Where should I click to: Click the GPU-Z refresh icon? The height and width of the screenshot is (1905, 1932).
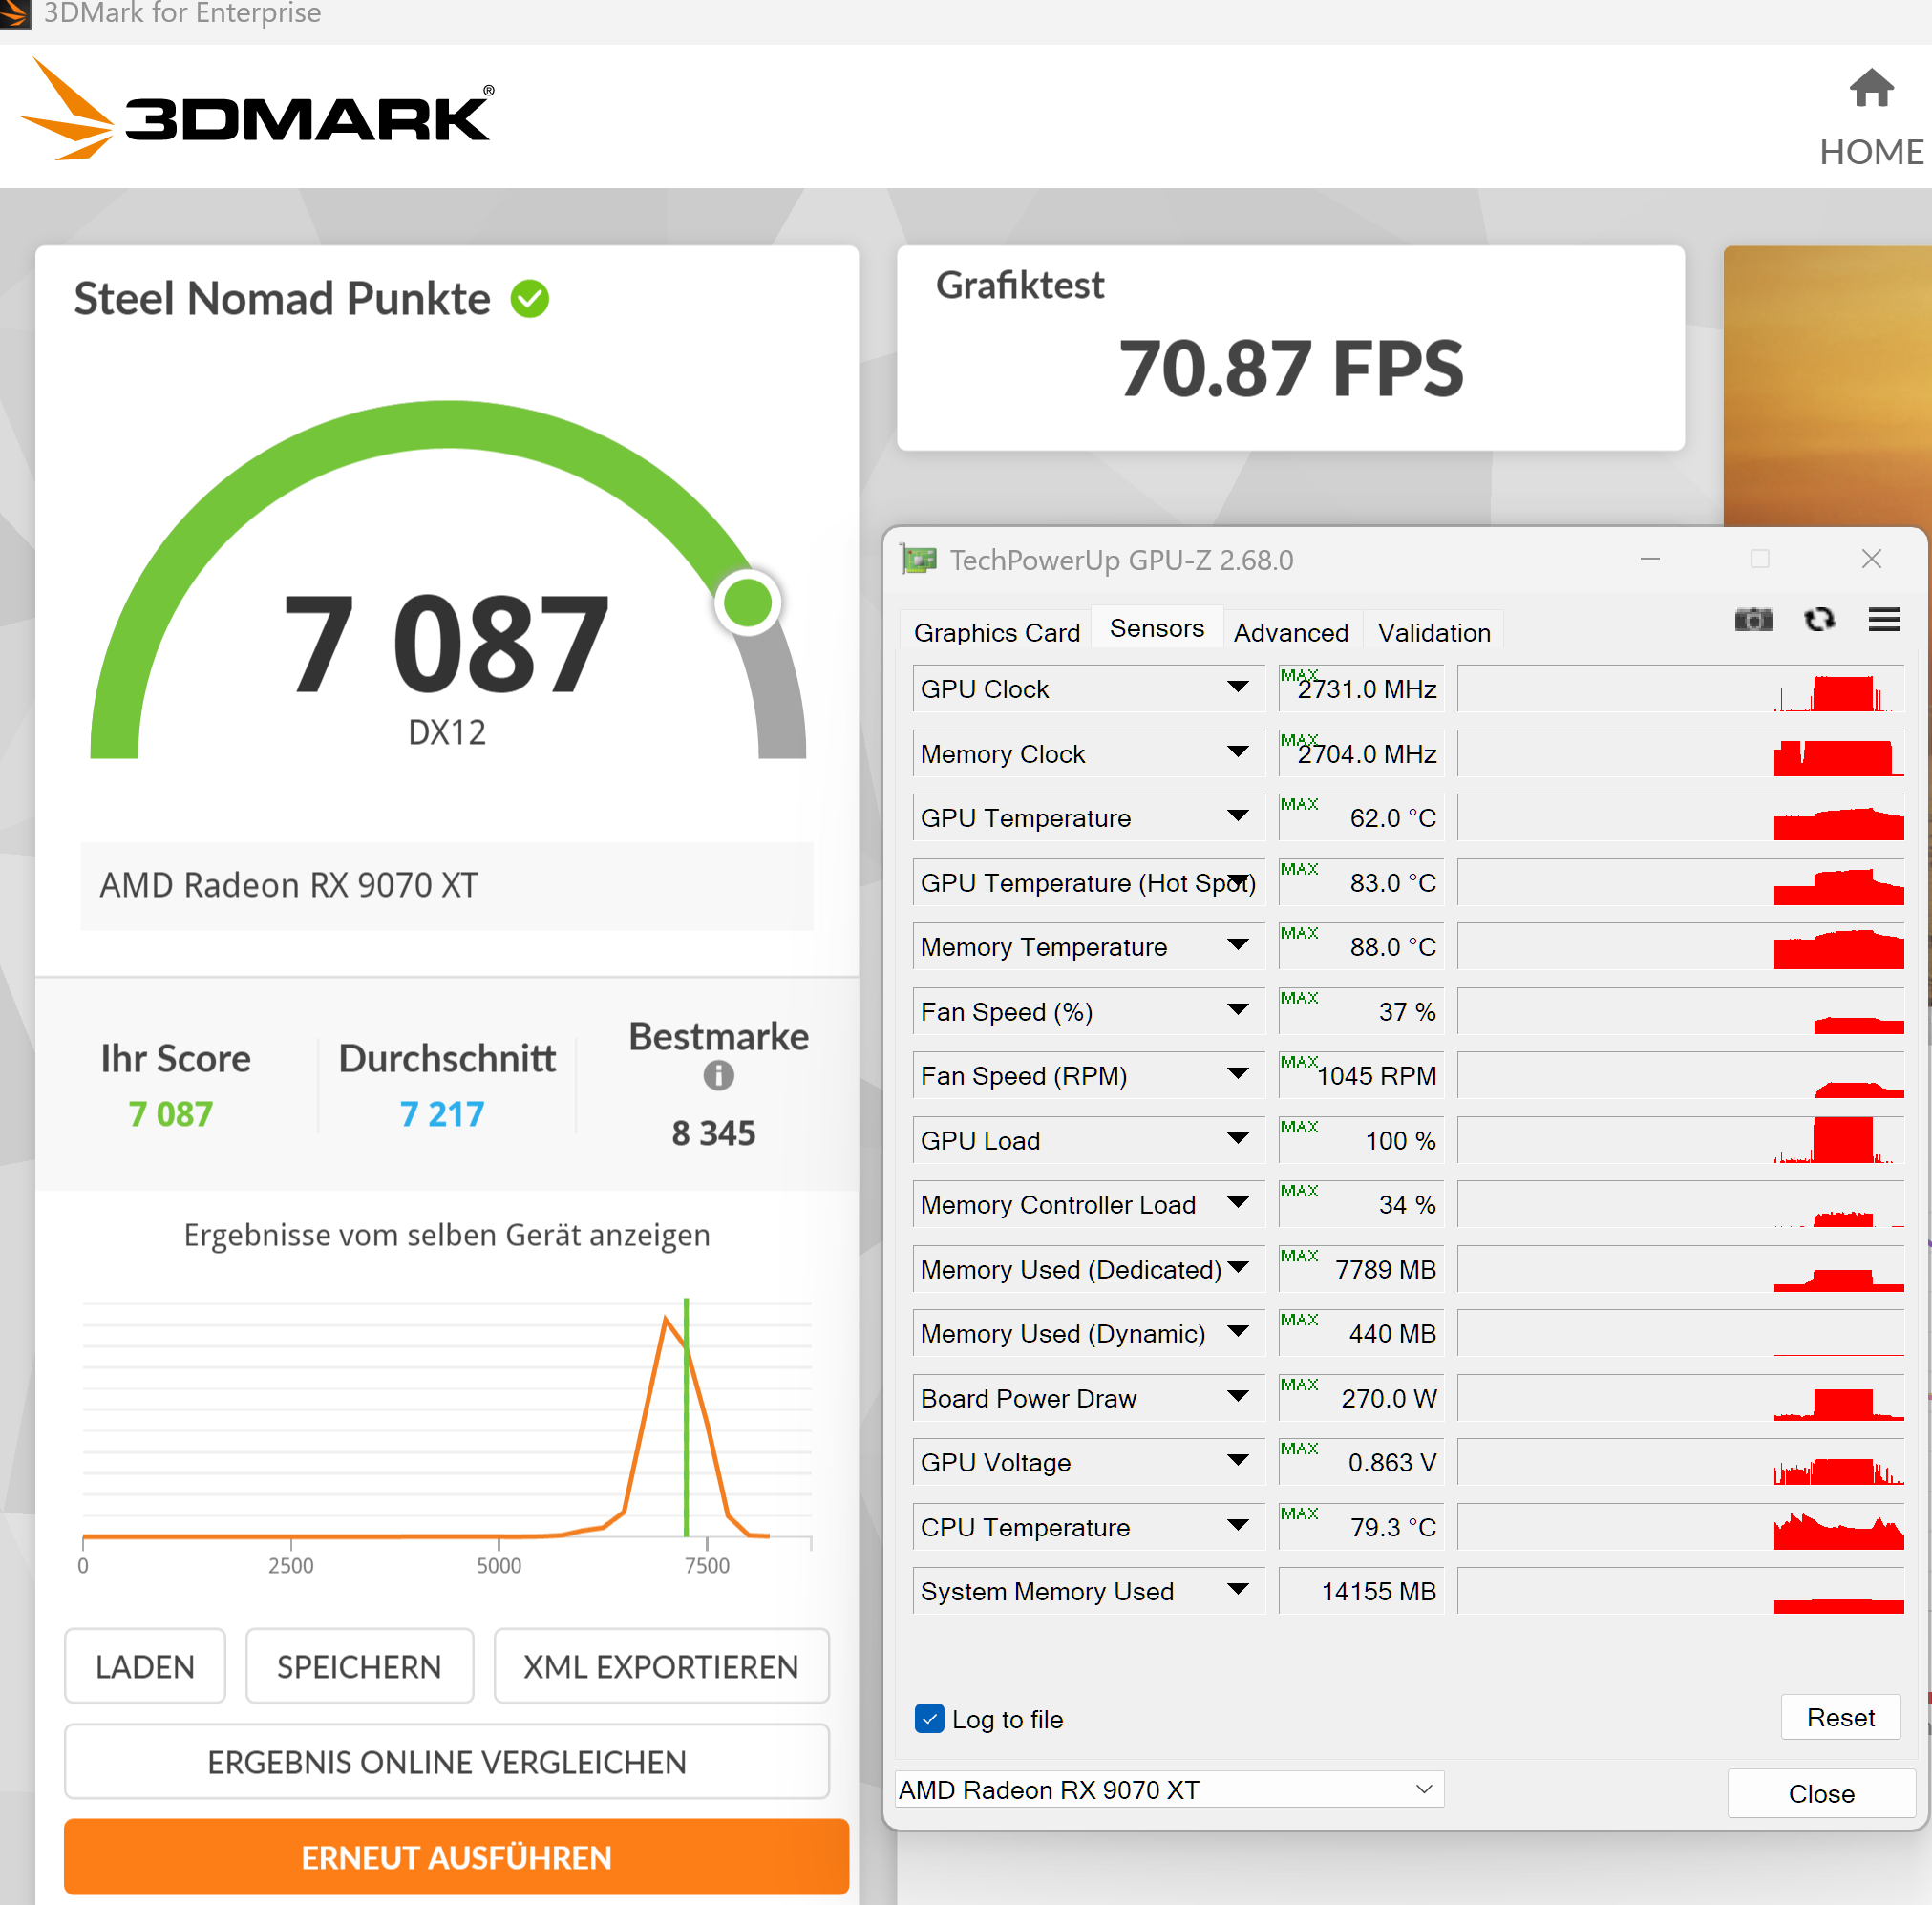point(1819,620)
